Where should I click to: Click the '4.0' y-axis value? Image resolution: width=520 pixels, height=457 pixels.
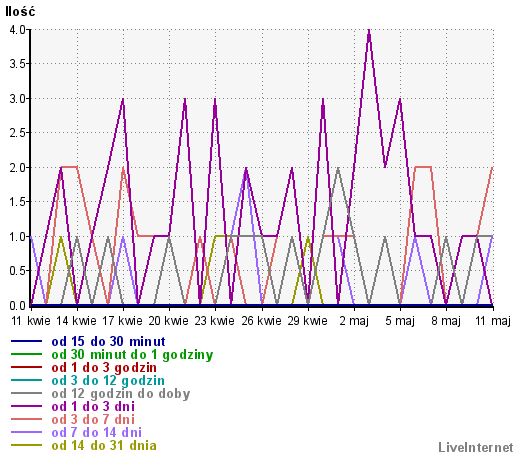[18, 30]
